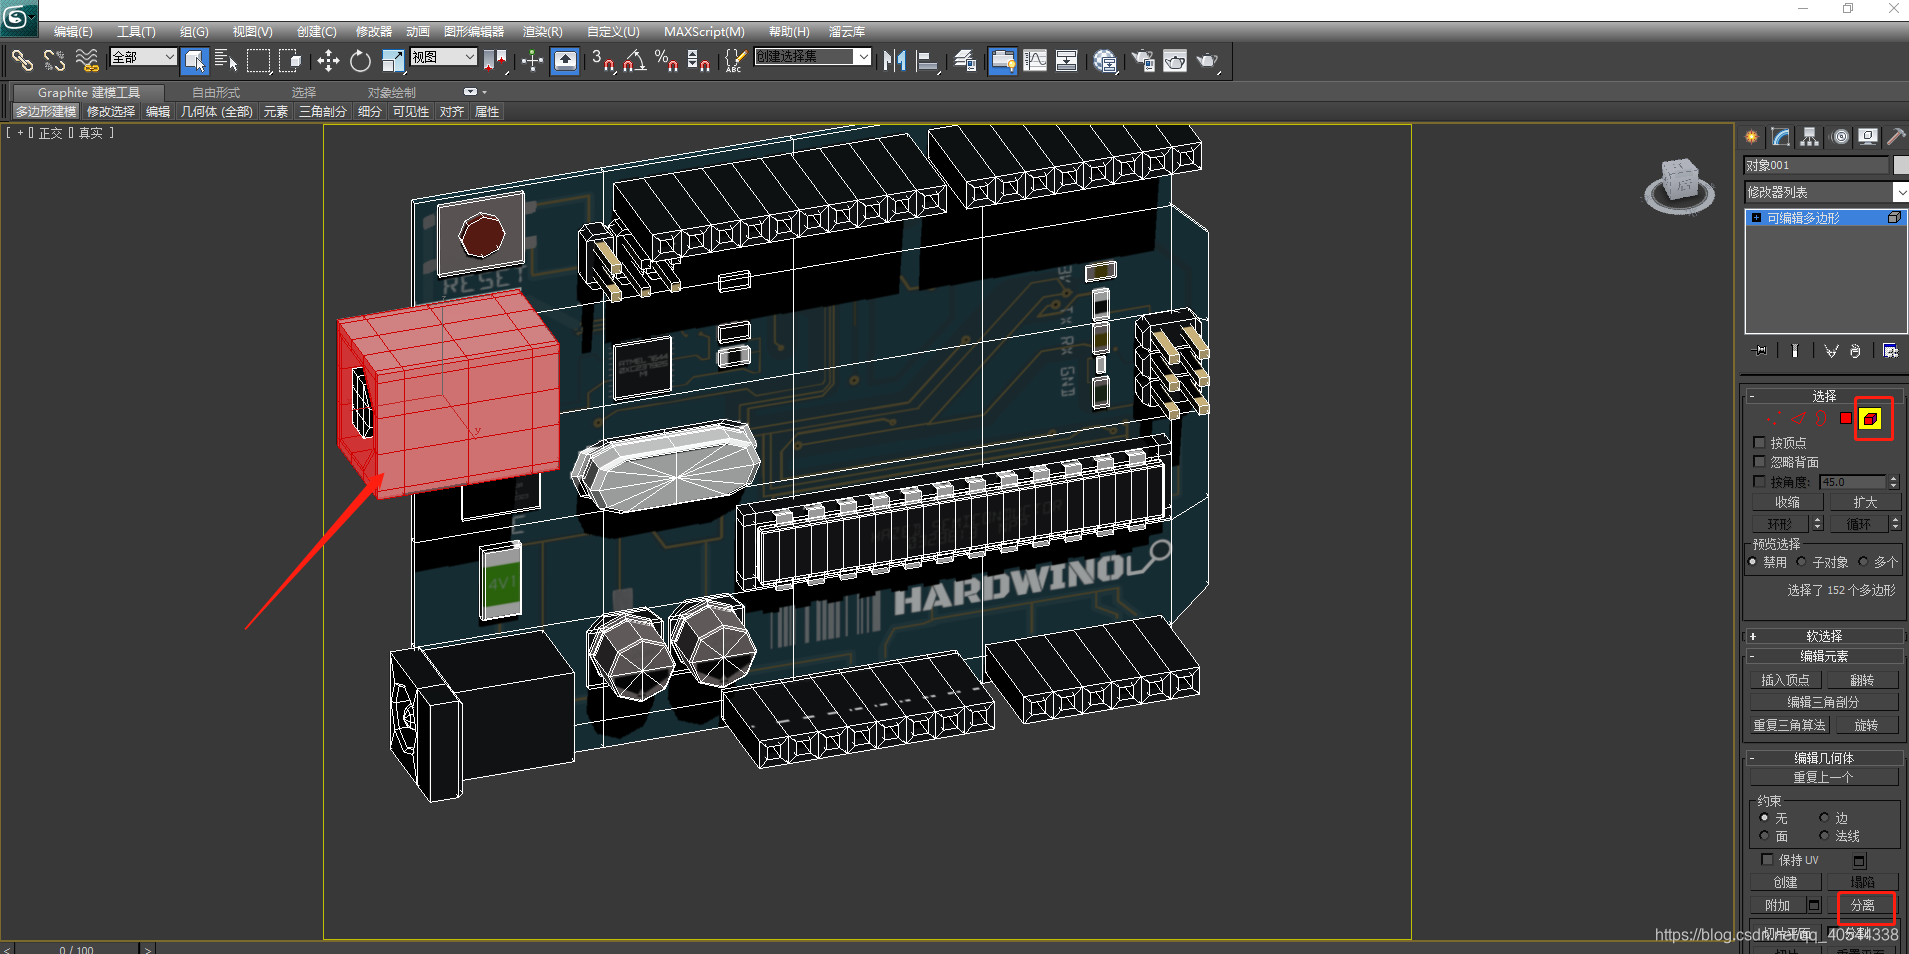Activate the Select and Move tool
Screen dimensions: 1909x954
click(x=328, y=61)
